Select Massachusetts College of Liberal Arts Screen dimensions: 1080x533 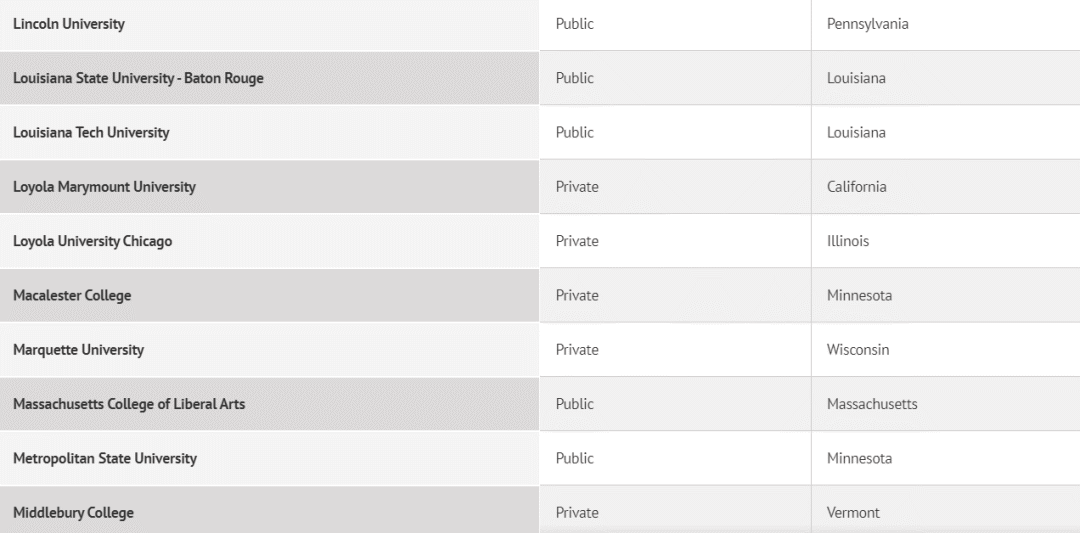point(129,404)
